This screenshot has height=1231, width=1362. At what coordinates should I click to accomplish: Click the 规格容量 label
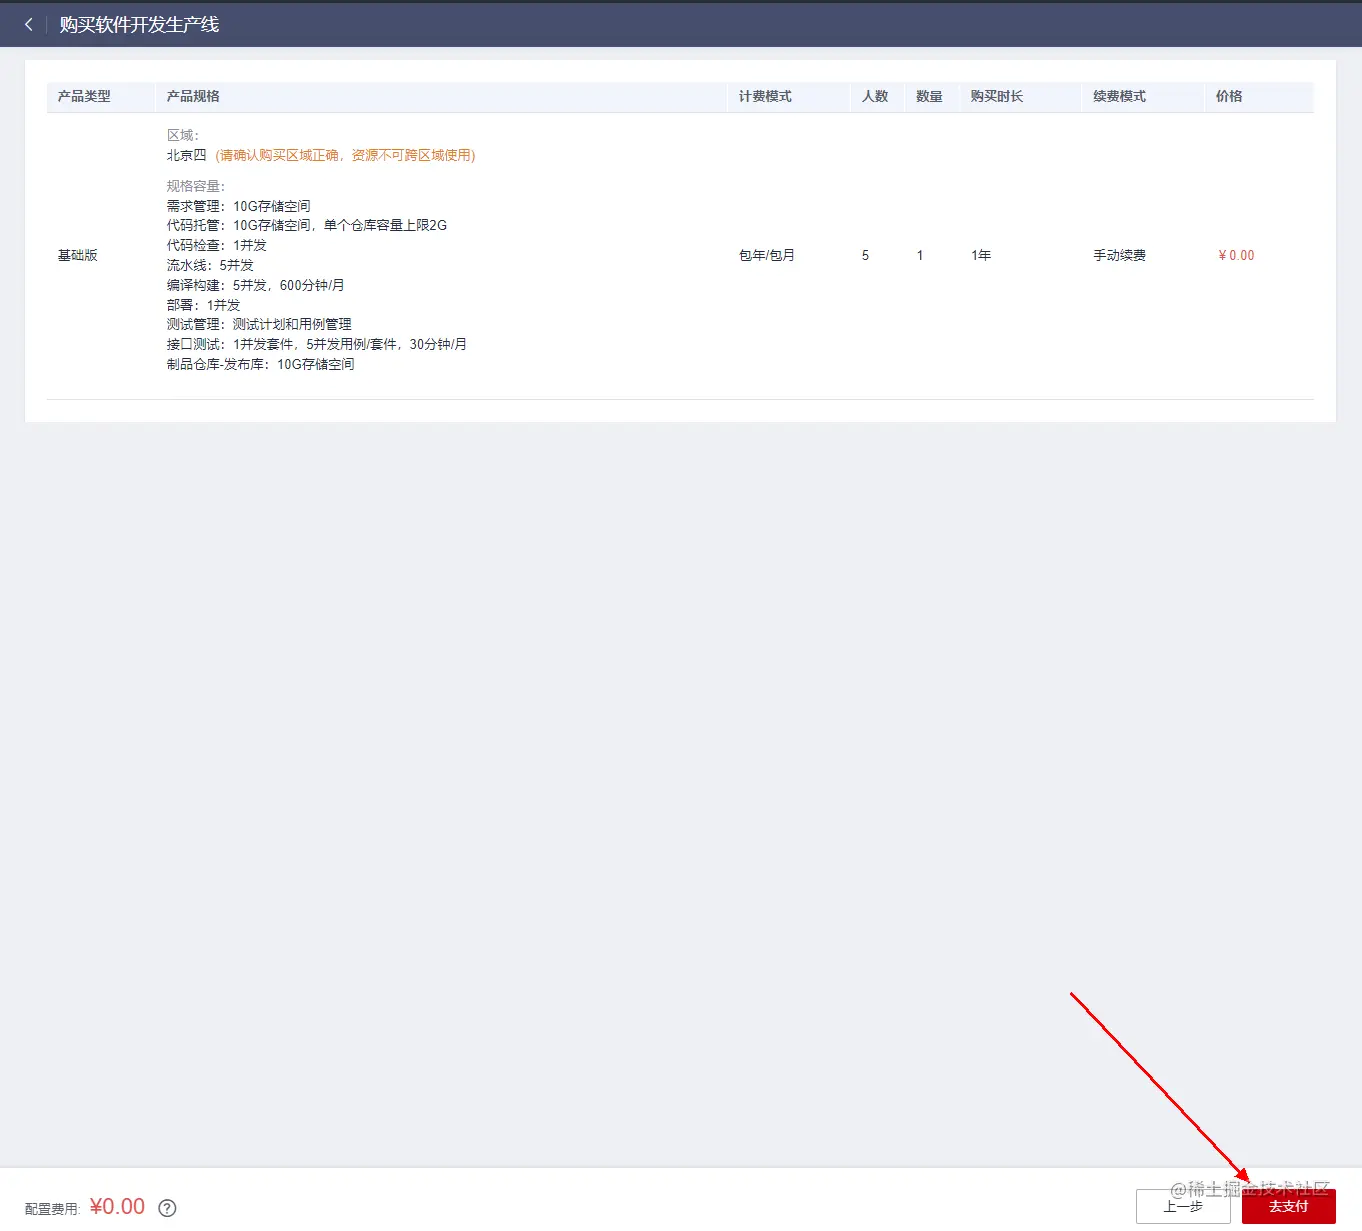tap(195, 186)
